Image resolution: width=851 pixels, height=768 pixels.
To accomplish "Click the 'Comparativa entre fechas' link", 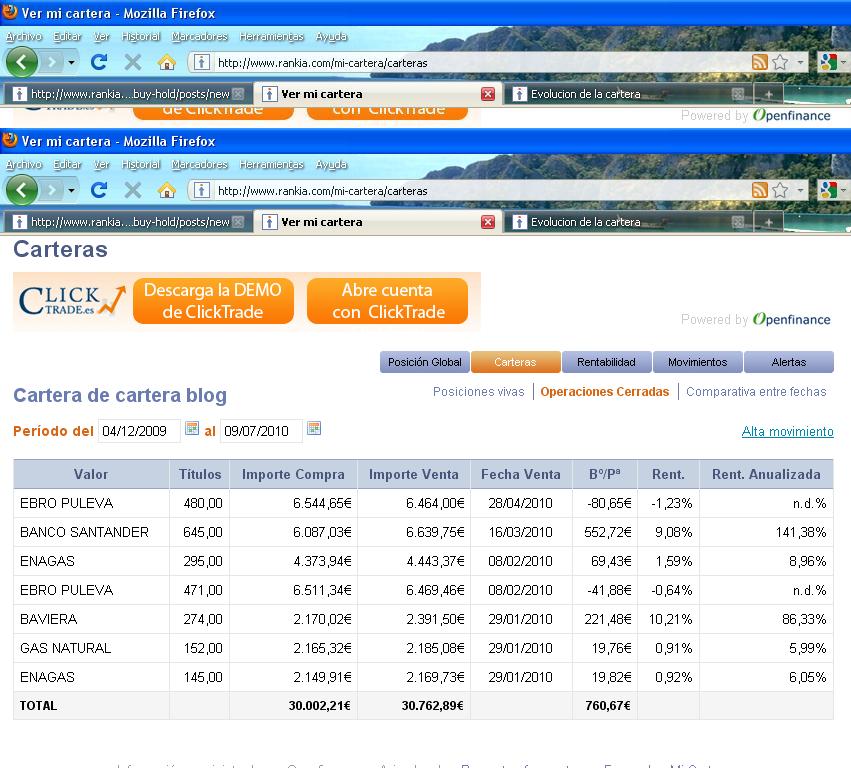I will (756, 391).
